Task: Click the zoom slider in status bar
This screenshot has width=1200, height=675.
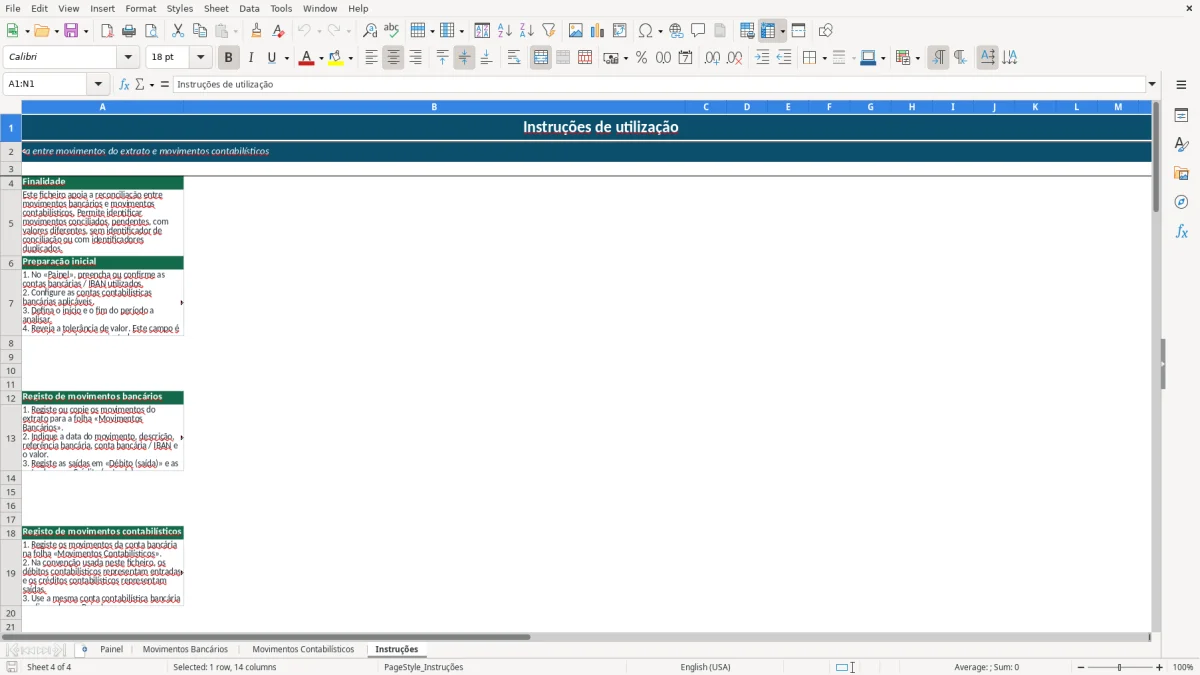Action: (x=1119, y=667)
